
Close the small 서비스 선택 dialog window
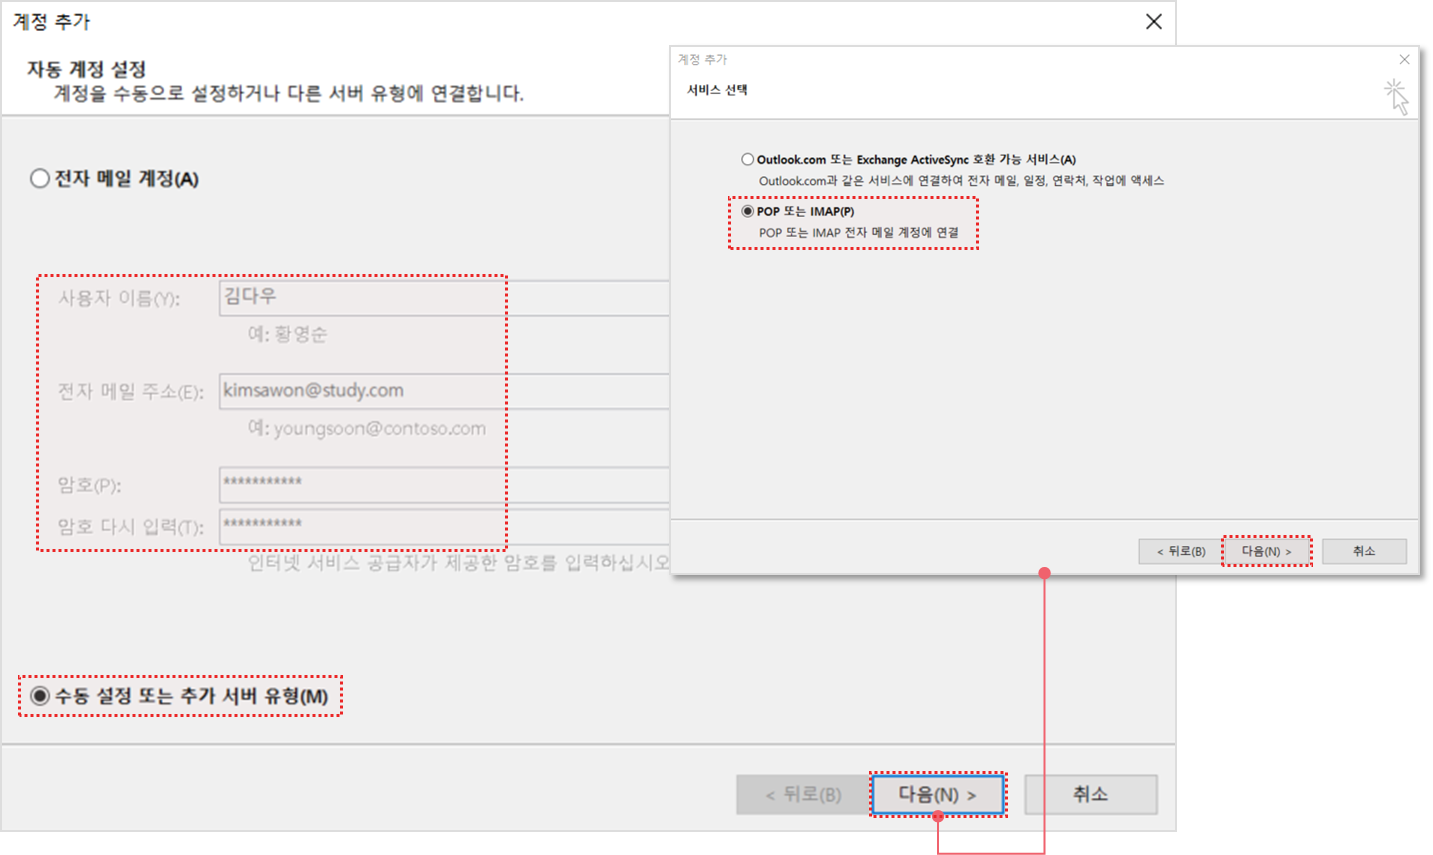click(x=1404, y=60)
